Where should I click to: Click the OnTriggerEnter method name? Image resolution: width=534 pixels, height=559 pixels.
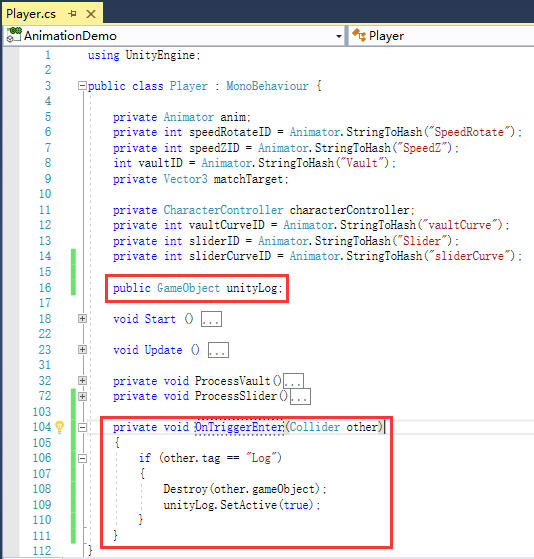(x=240, y=427)
